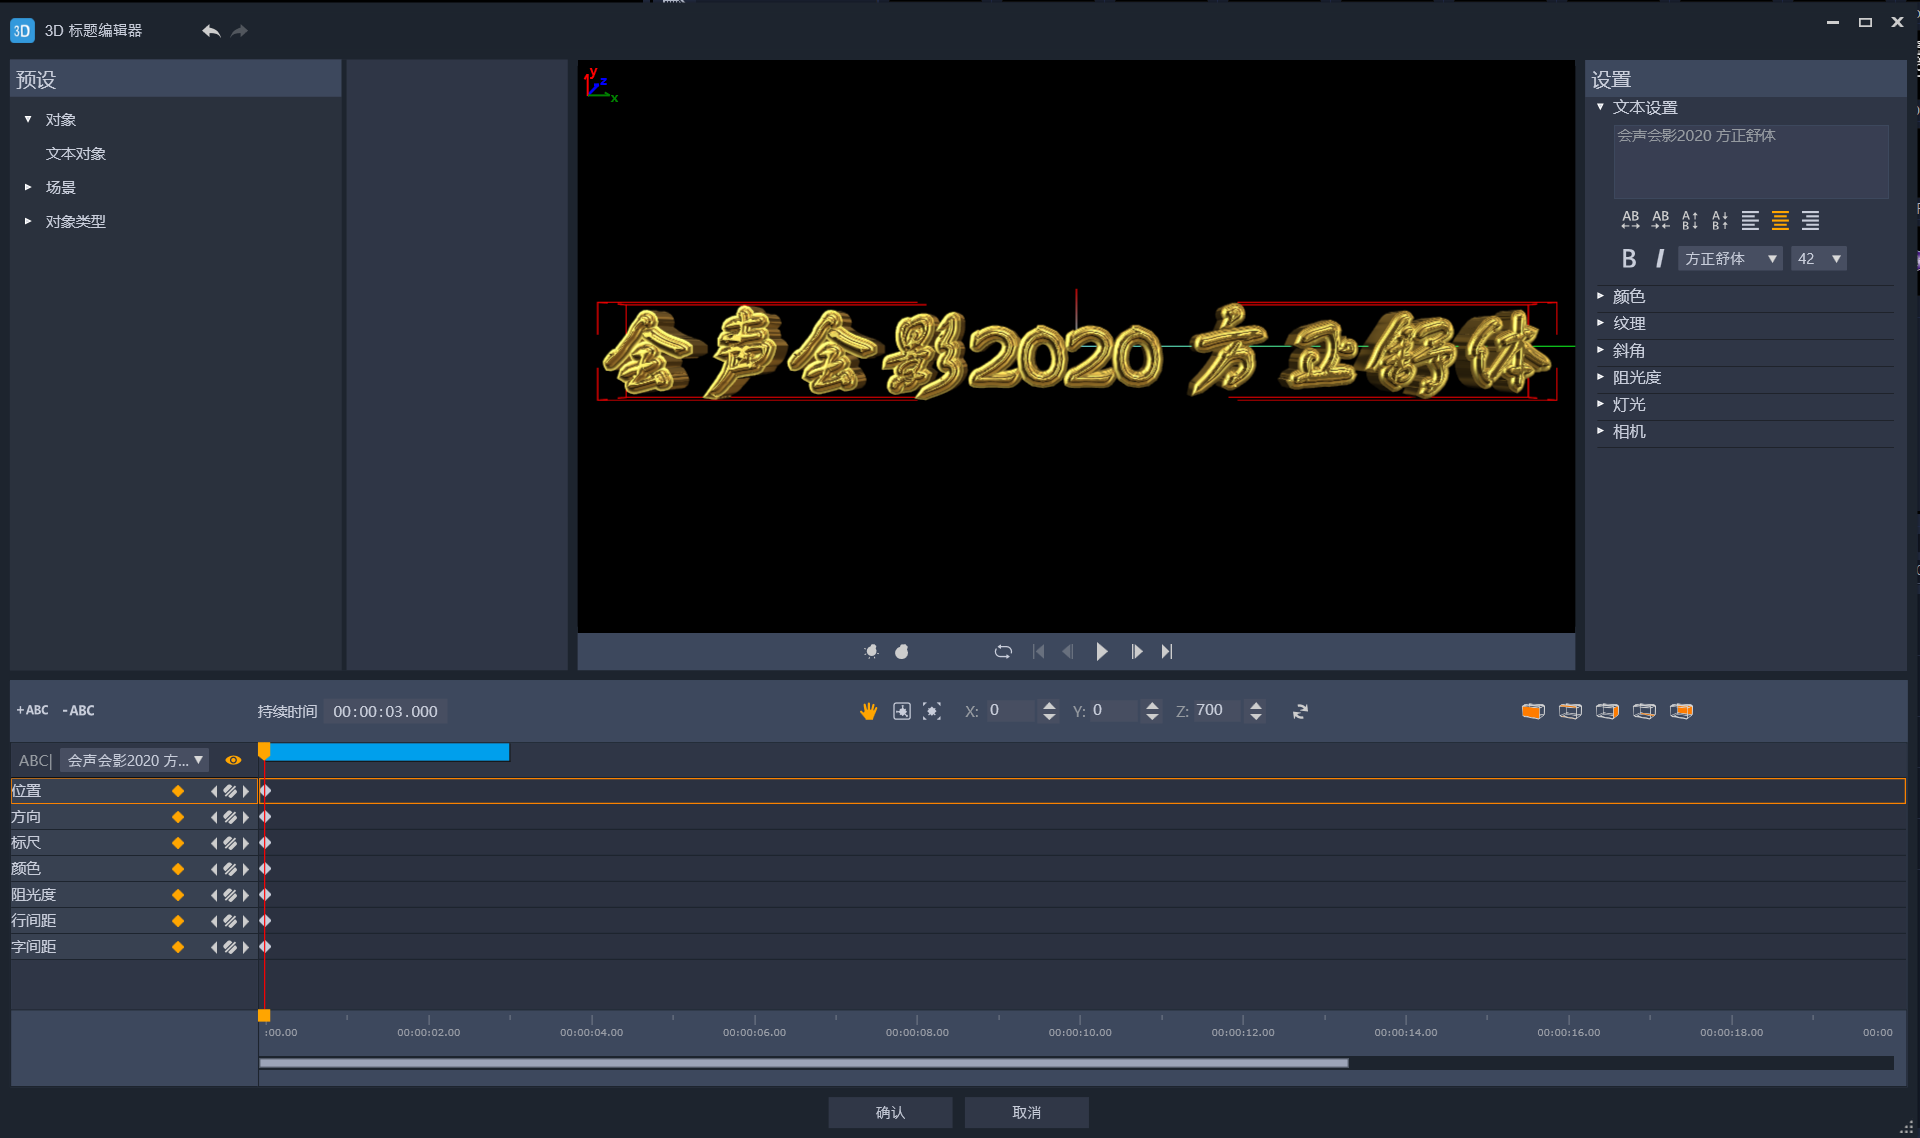This screenshot has width=1920, height=1138.
Task: Open the 方正舒体 font dropdown
Action: click(x=1730, y=258)
